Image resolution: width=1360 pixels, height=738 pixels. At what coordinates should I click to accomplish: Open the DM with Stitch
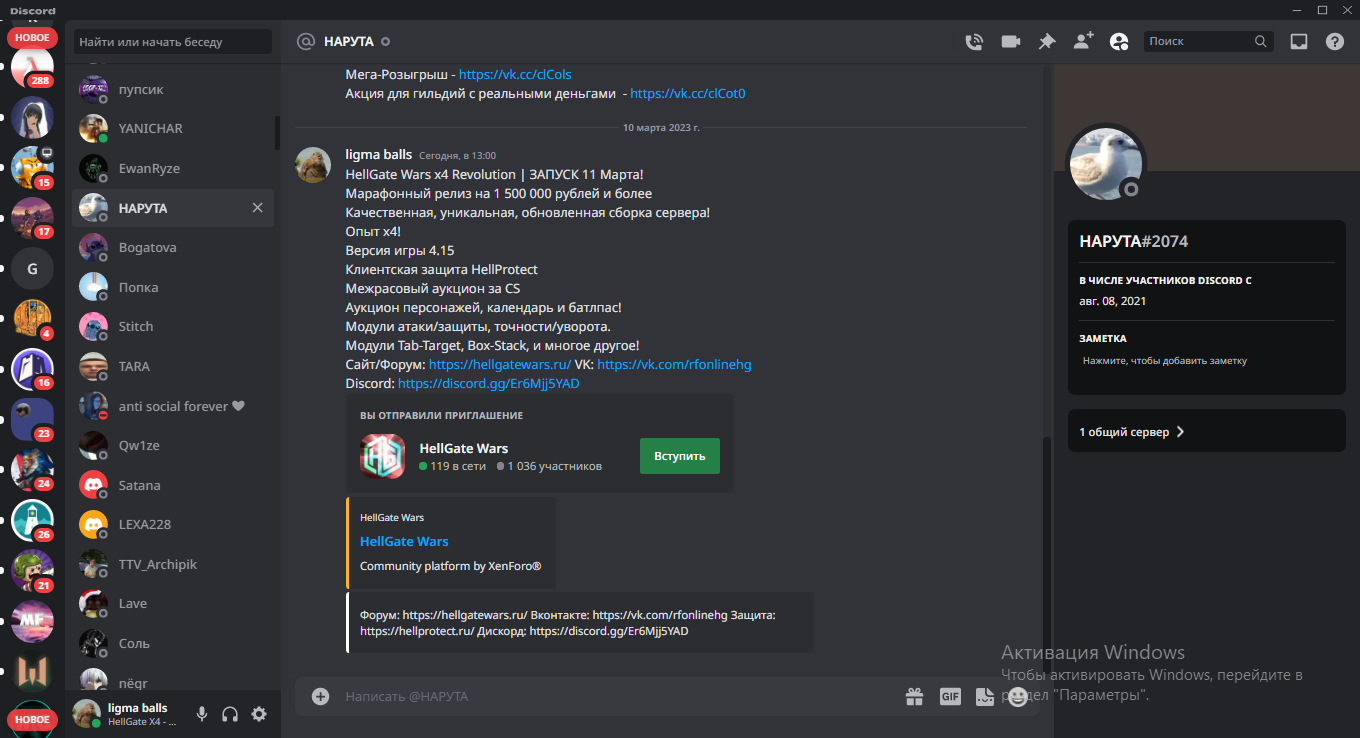pos(173,327)
